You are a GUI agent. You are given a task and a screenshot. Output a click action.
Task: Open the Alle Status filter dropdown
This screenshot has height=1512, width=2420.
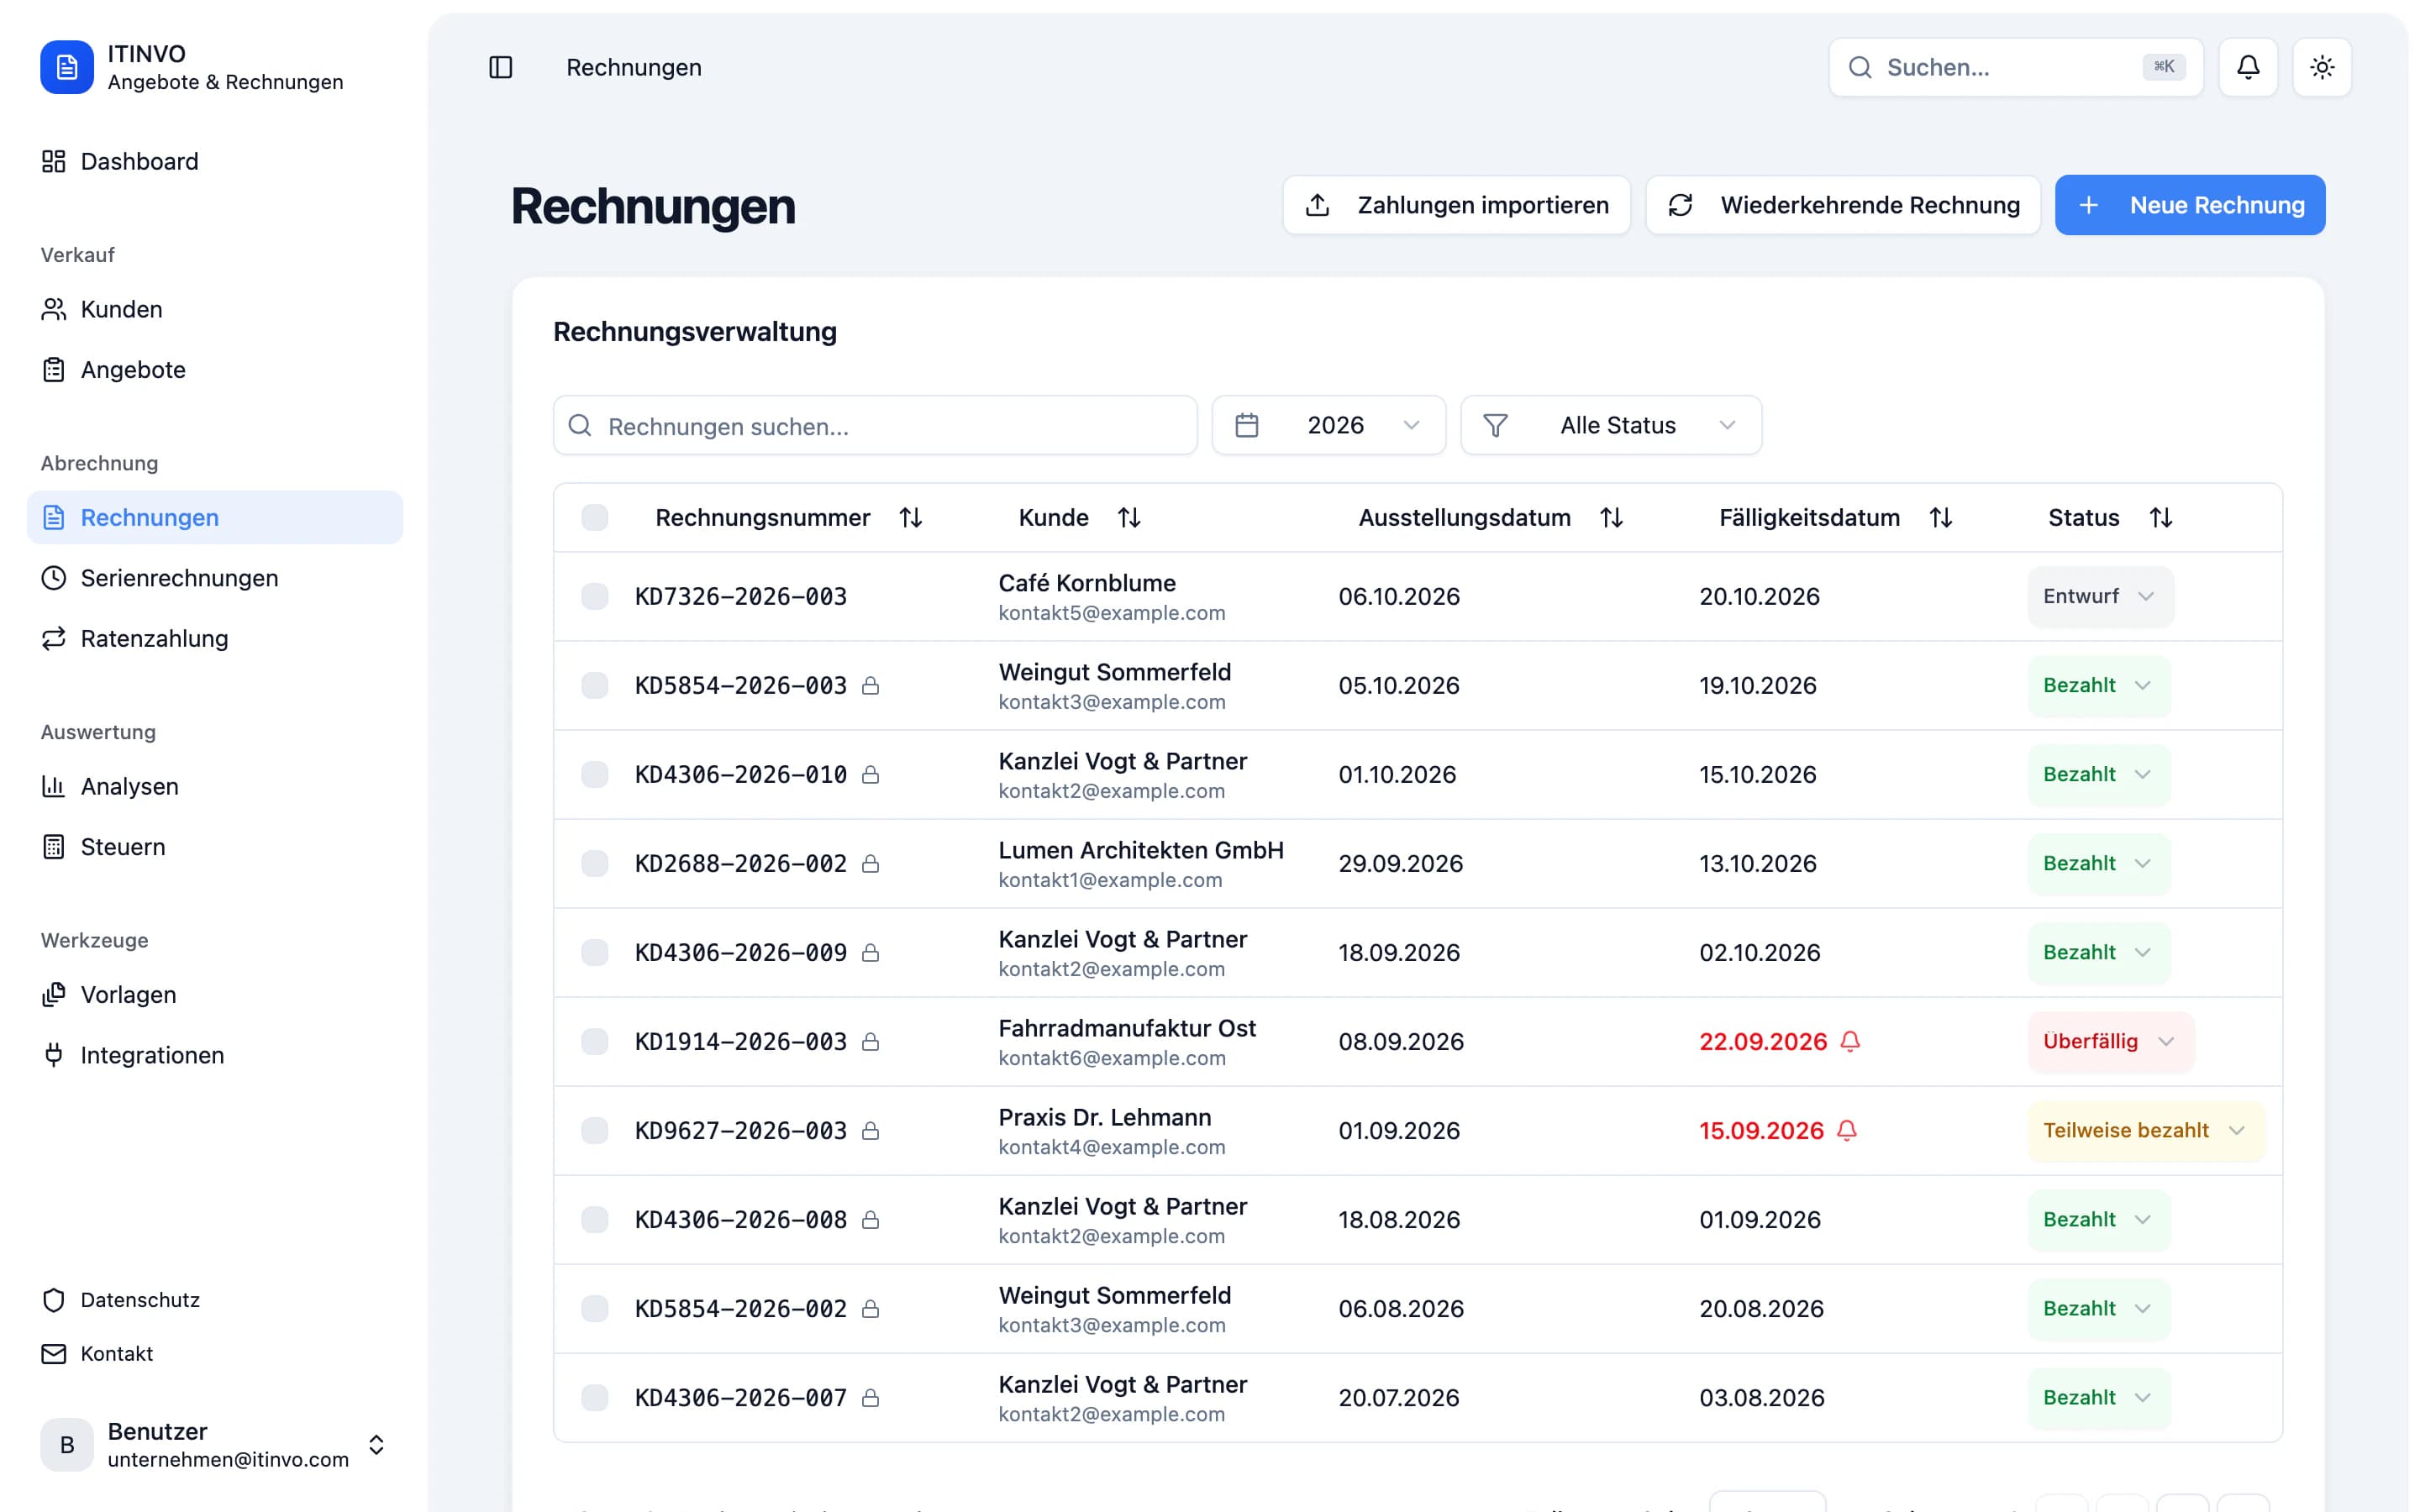coord(1610,425)
